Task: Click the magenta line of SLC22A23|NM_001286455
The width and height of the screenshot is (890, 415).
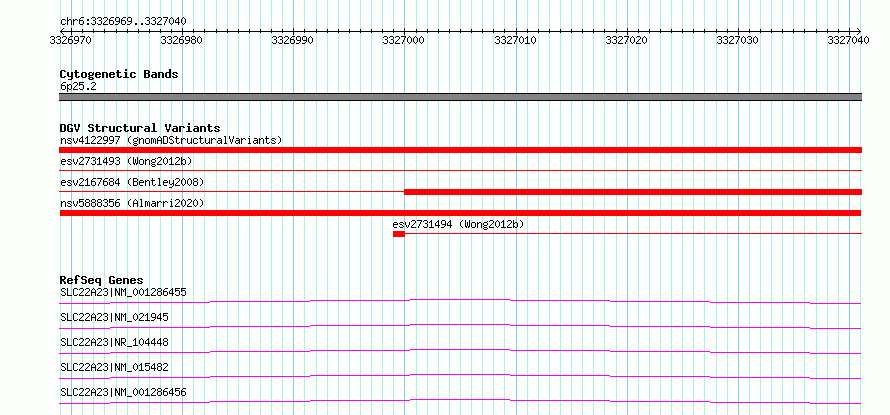Action: click(x=460, y=301)
